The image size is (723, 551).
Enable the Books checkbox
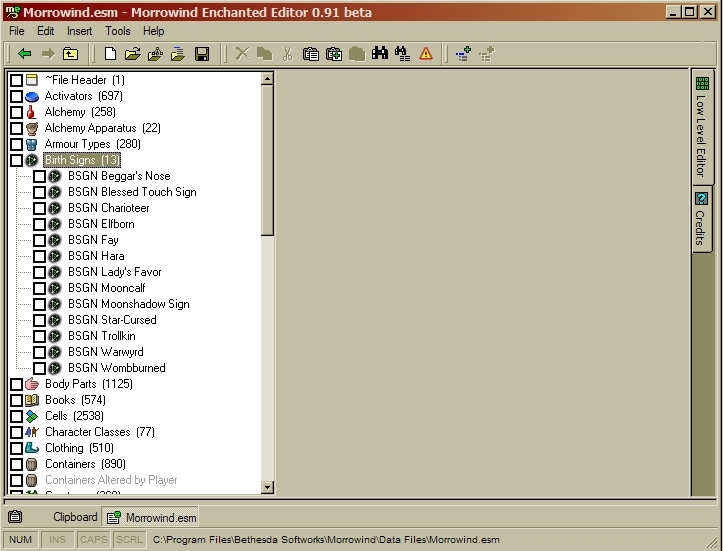coord(16,400)
